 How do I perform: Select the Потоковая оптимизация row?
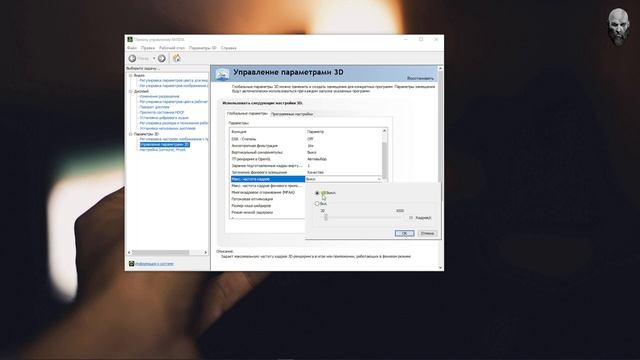click(267, 199)
